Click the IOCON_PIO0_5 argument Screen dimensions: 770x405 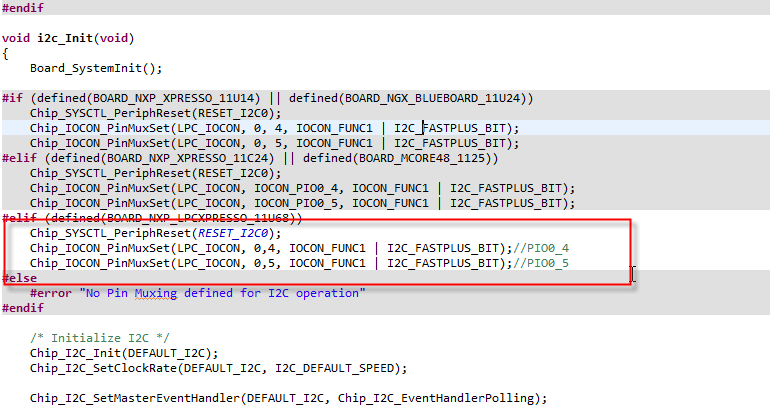point(296,203)
